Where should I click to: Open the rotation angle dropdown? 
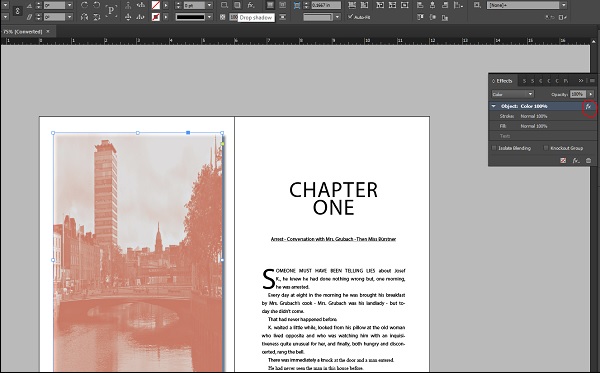pos(69,5)
